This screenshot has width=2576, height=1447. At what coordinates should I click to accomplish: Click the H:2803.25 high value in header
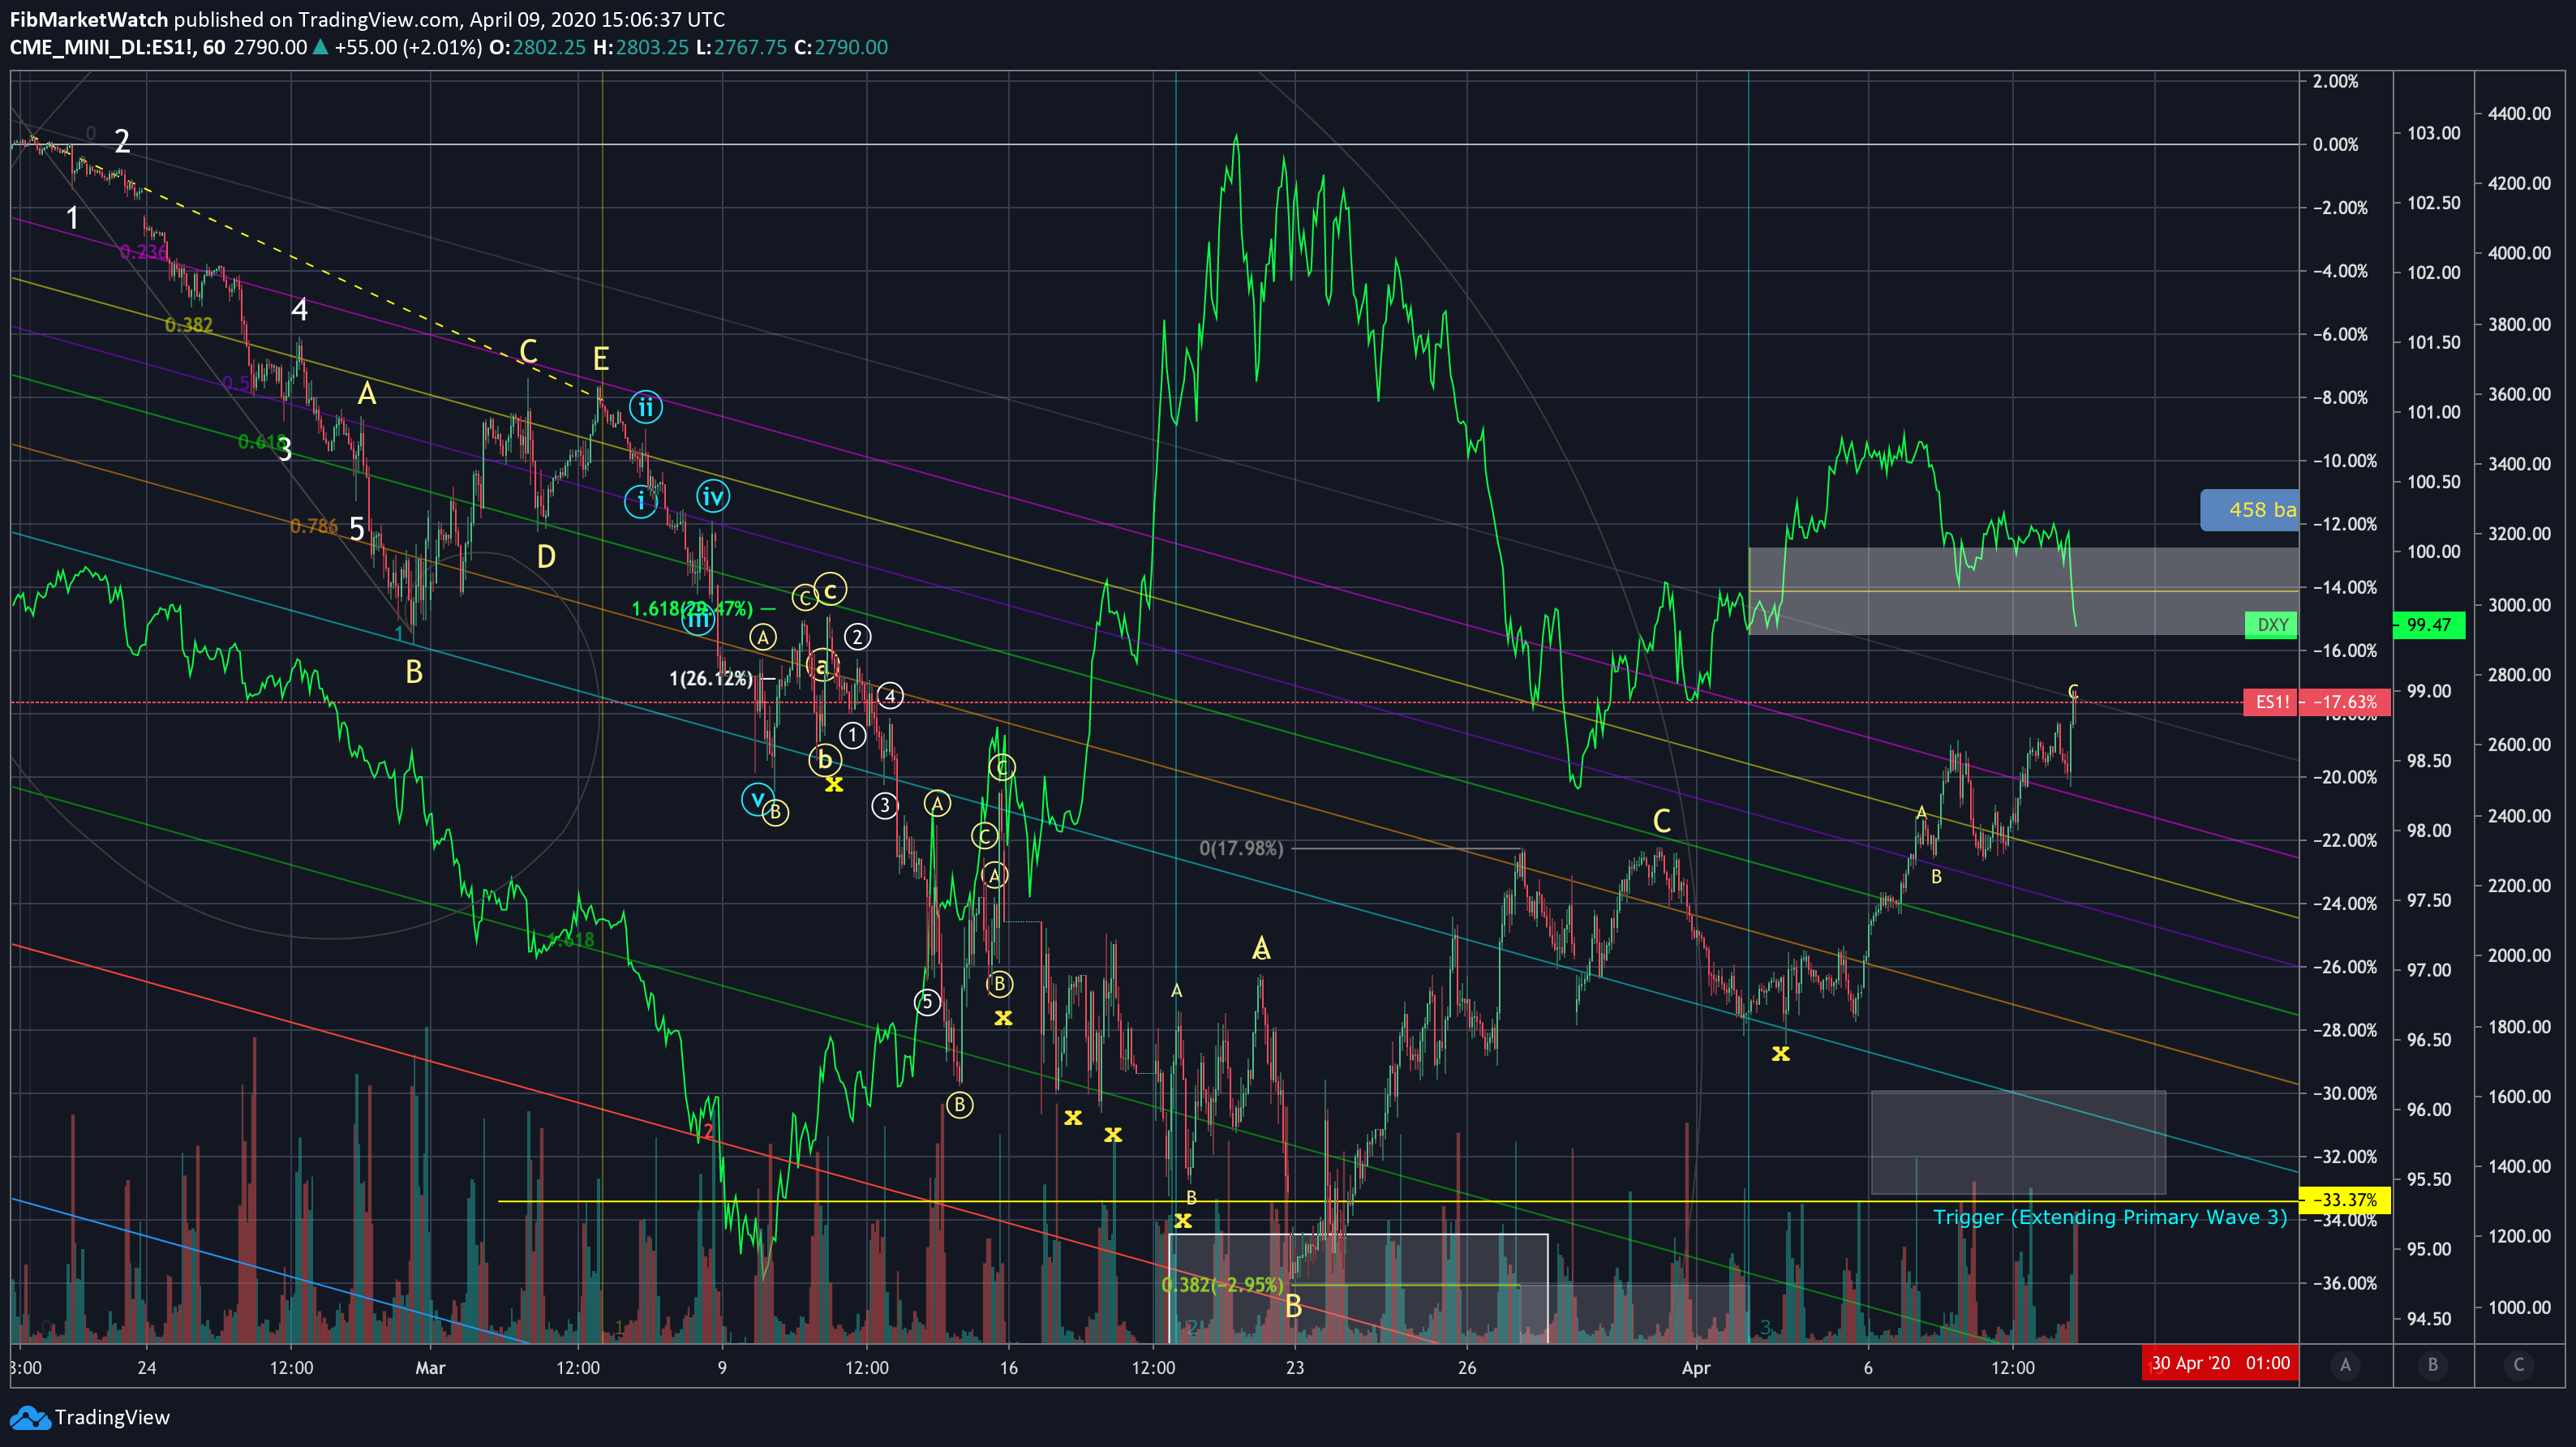click(x=641, y=47)
